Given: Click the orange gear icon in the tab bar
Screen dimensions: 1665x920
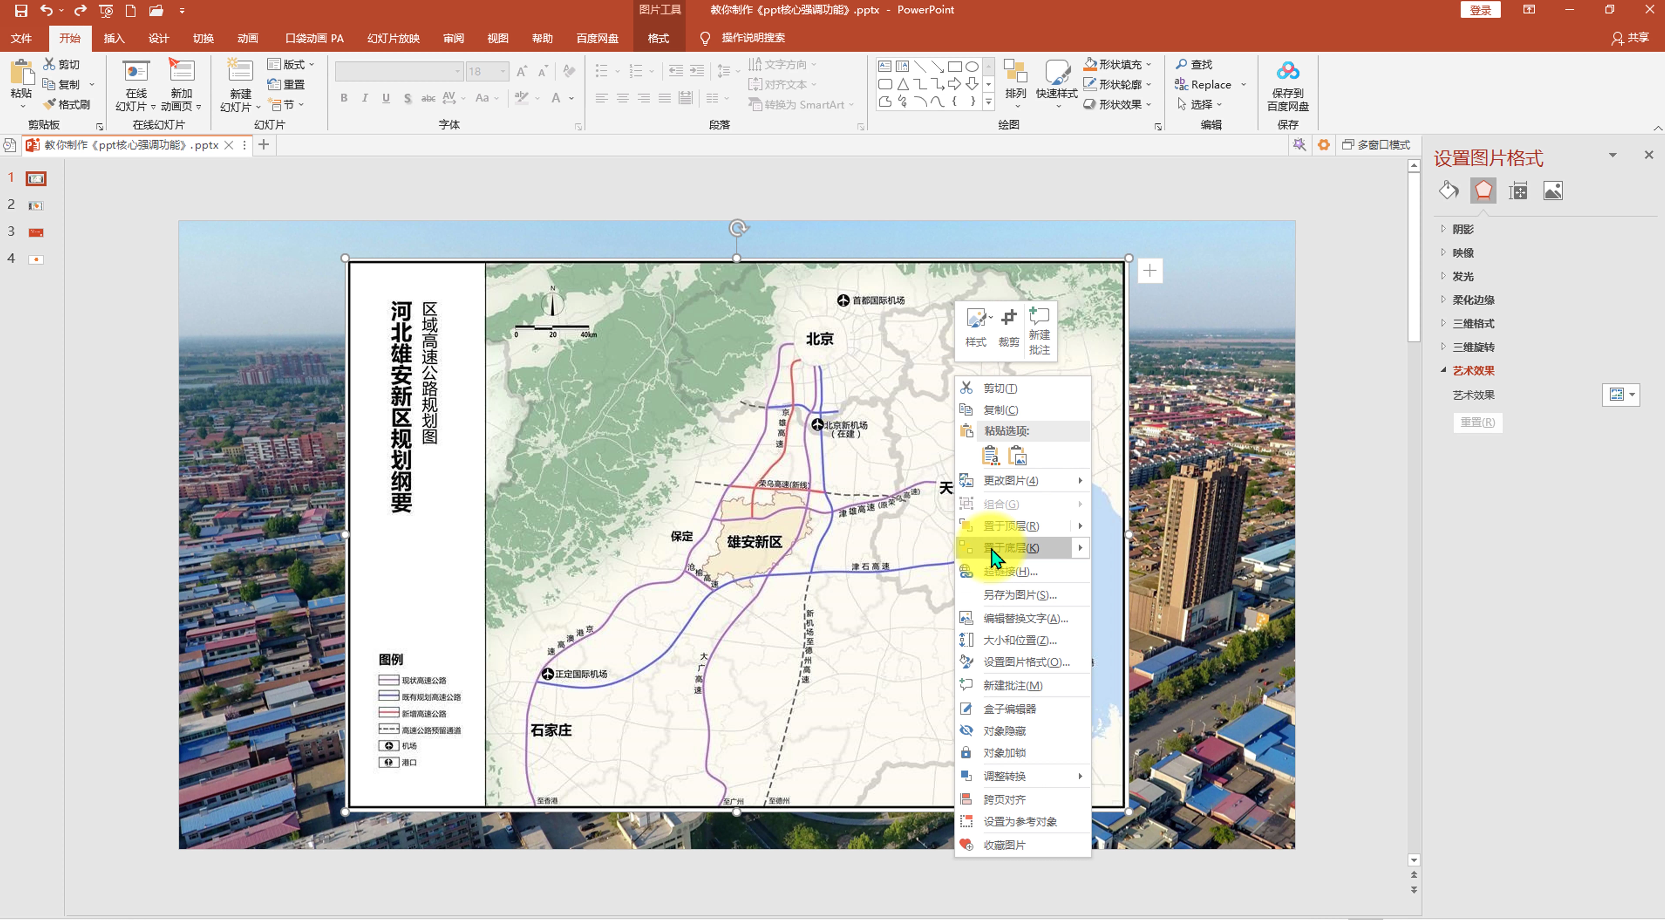Looking at the screenshot, I should [1323, 145].
